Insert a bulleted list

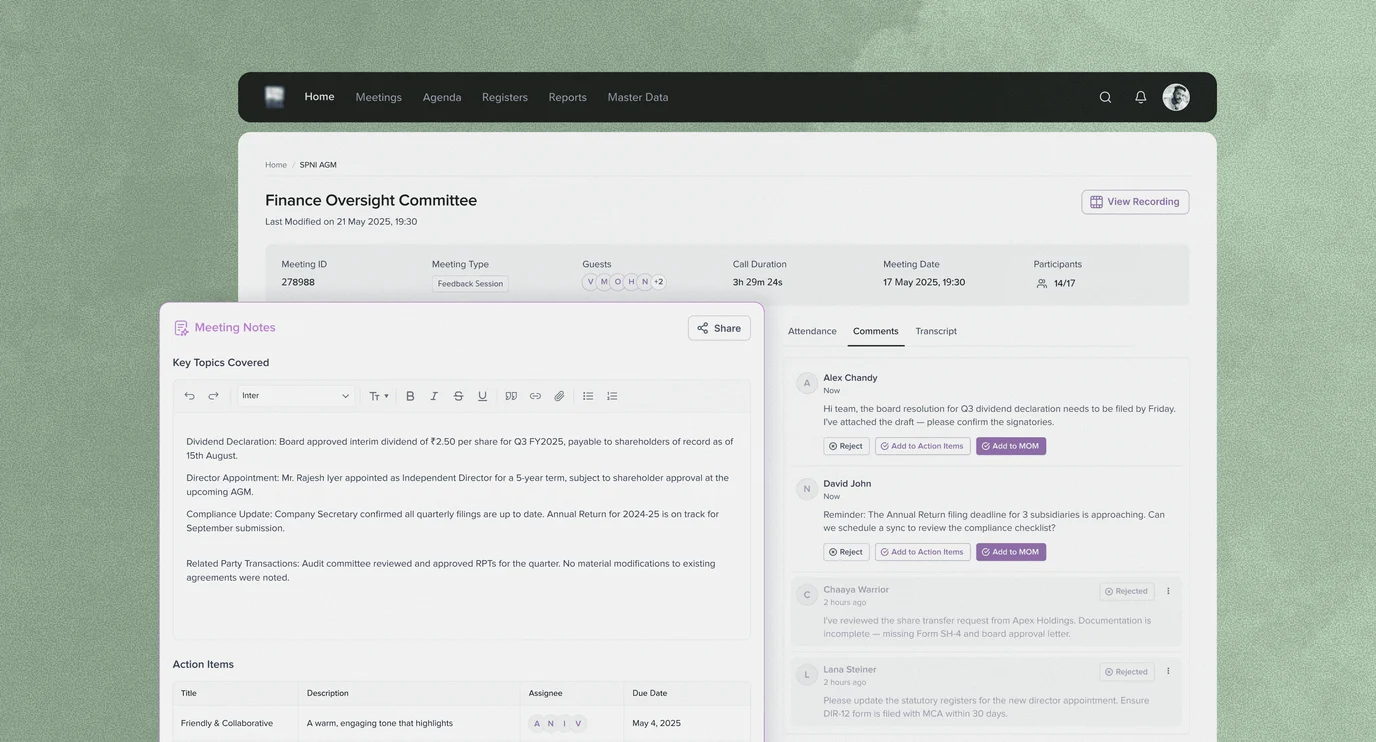pyautogui.click(x=588, y=396)
